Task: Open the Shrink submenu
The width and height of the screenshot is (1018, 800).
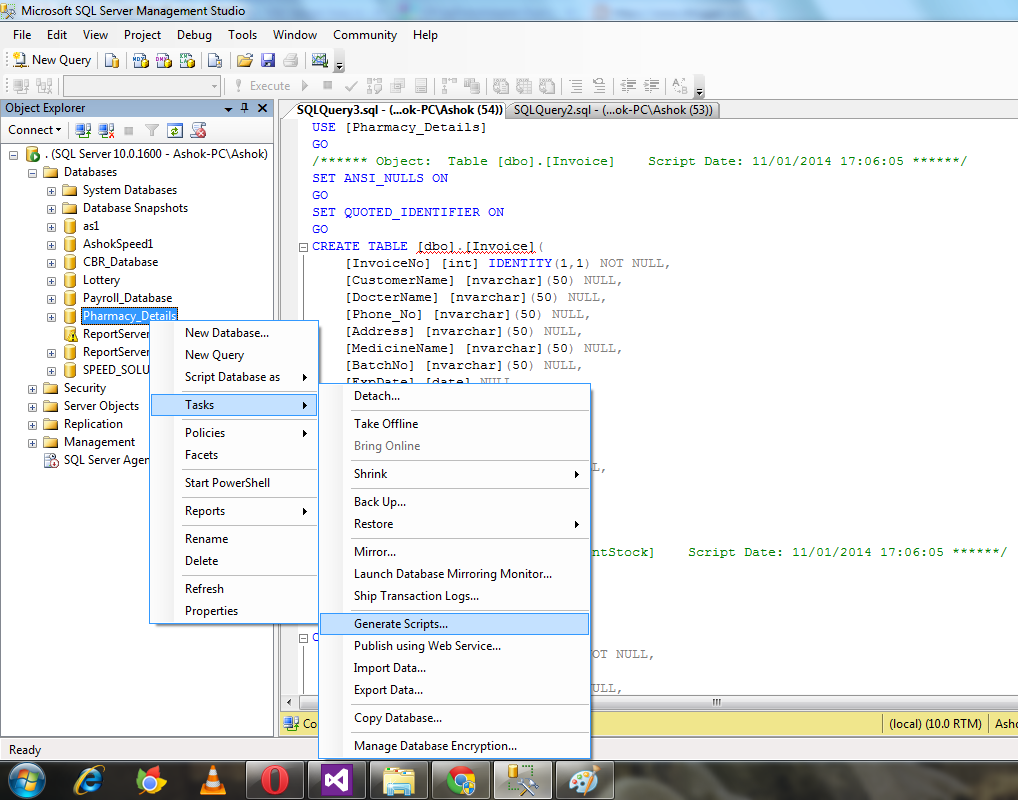Action: (x=454, y=474)
